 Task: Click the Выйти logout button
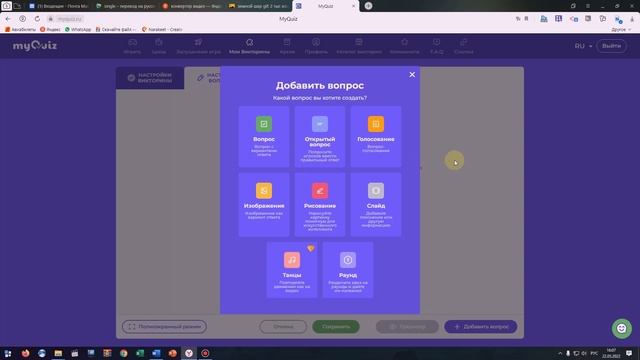(611, 46)
